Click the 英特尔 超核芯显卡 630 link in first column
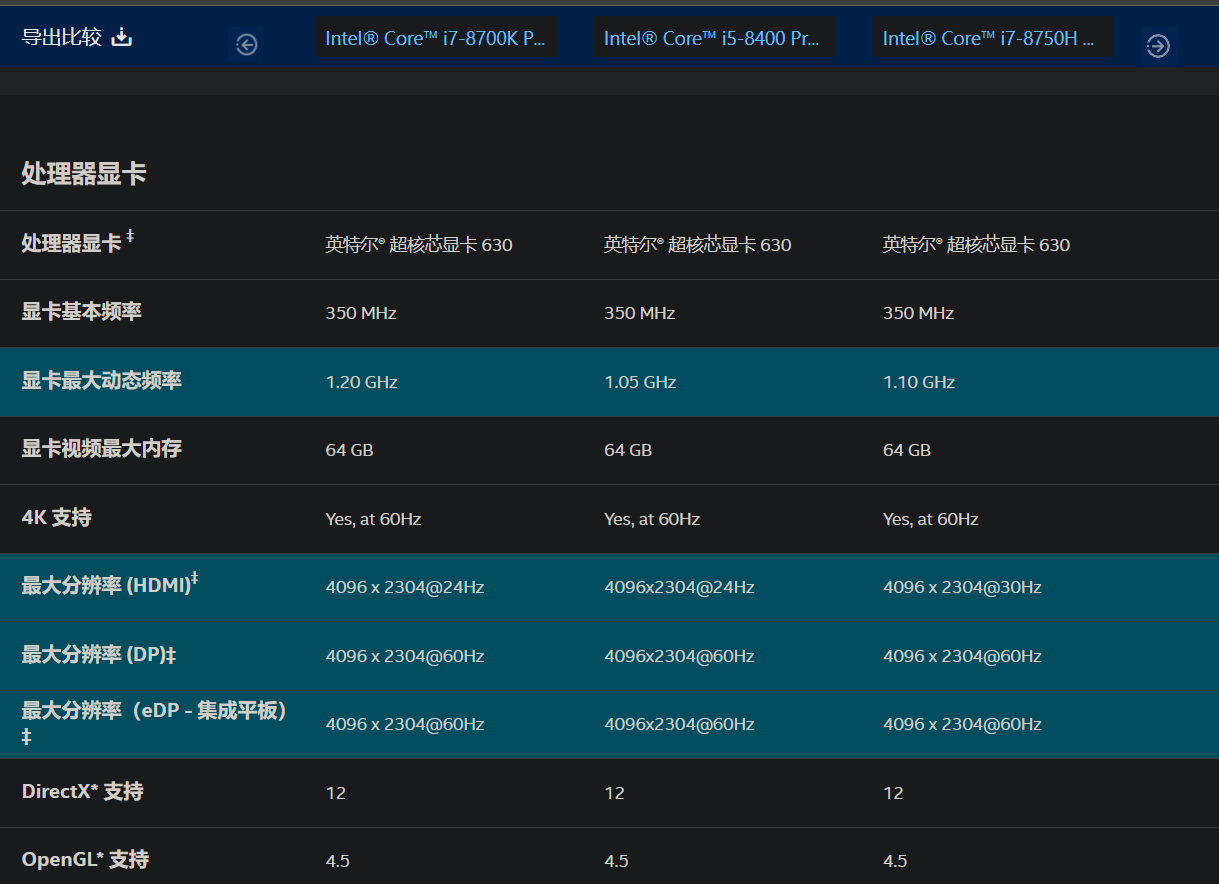1219x884 pixels. 417,244
